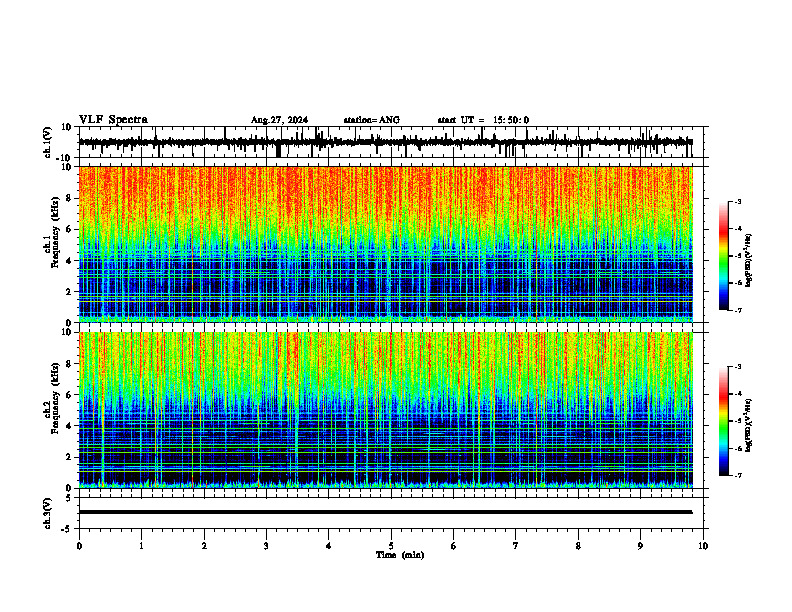Click the ch.2 spectrogram color bar
The height and width of the screenshot is (612, 792).
(x=723, y=421)
